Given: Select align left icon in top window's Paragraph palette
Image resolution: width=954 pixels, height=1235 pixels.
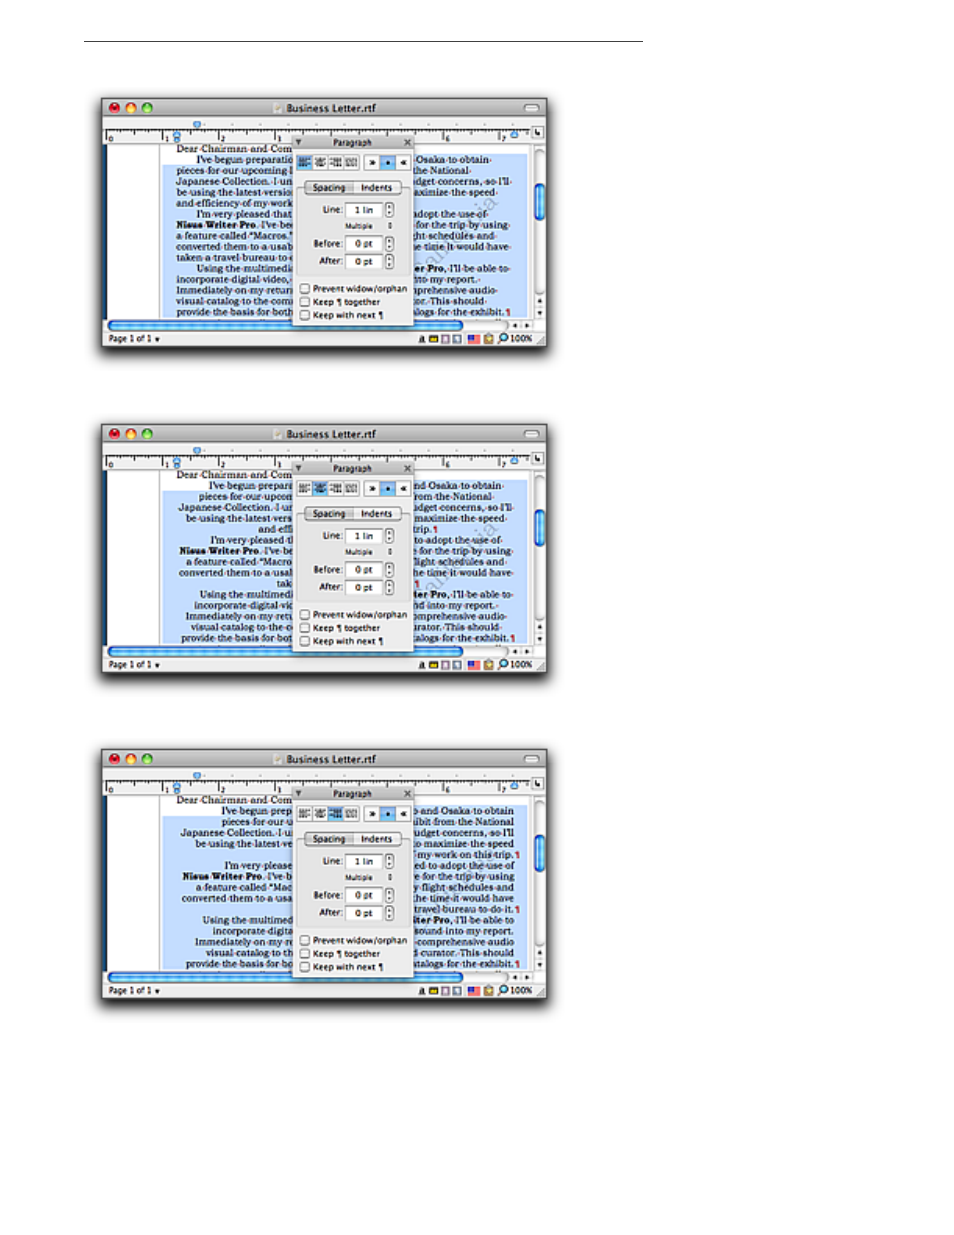Looking at the screenshot, I should point(304,162).
